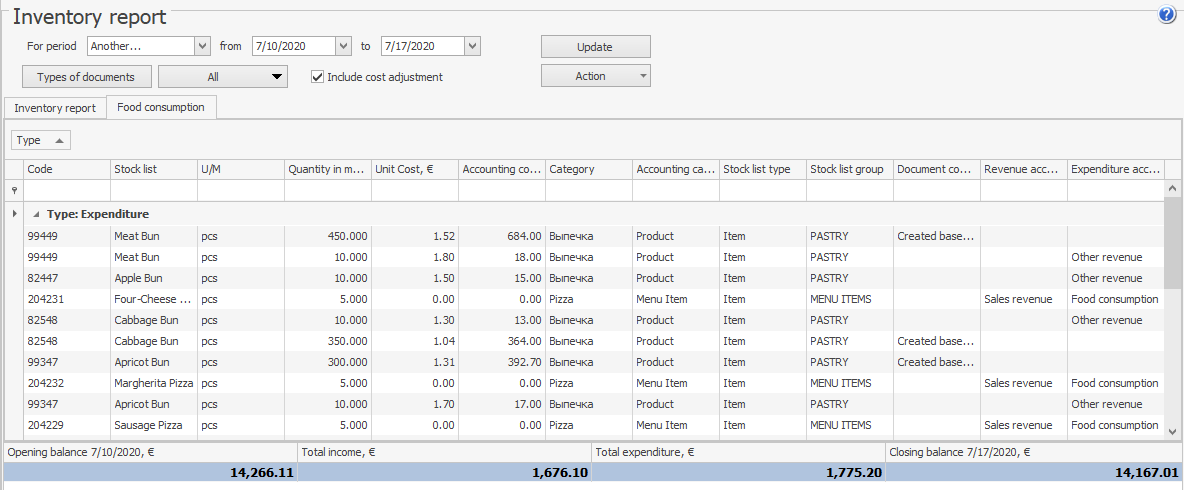Image resolution: width=1184 pixels, height=490 pixels.
Task: Expand the All document types dropdown
Action: point(277,77)
